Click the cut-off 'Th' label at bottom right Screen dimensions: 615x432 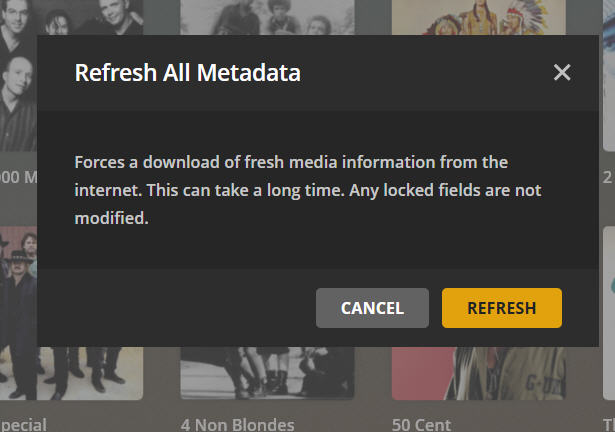[x=607, y=424]
